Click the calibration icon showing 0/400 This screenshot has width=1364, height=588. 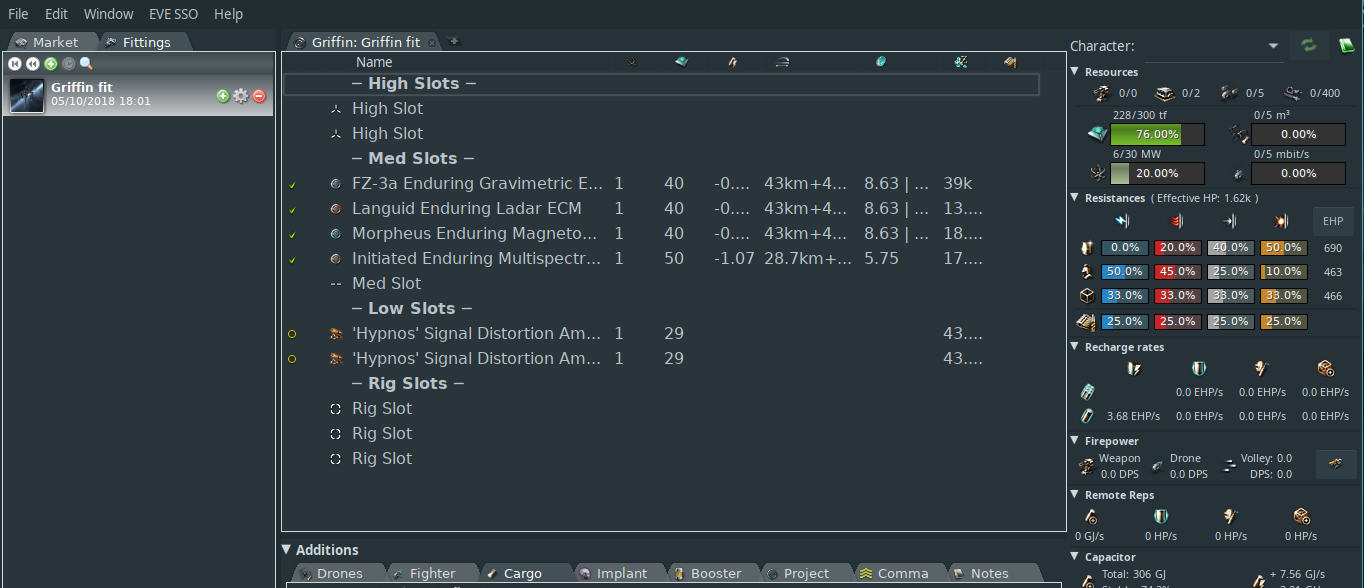tap(1293, 93)
